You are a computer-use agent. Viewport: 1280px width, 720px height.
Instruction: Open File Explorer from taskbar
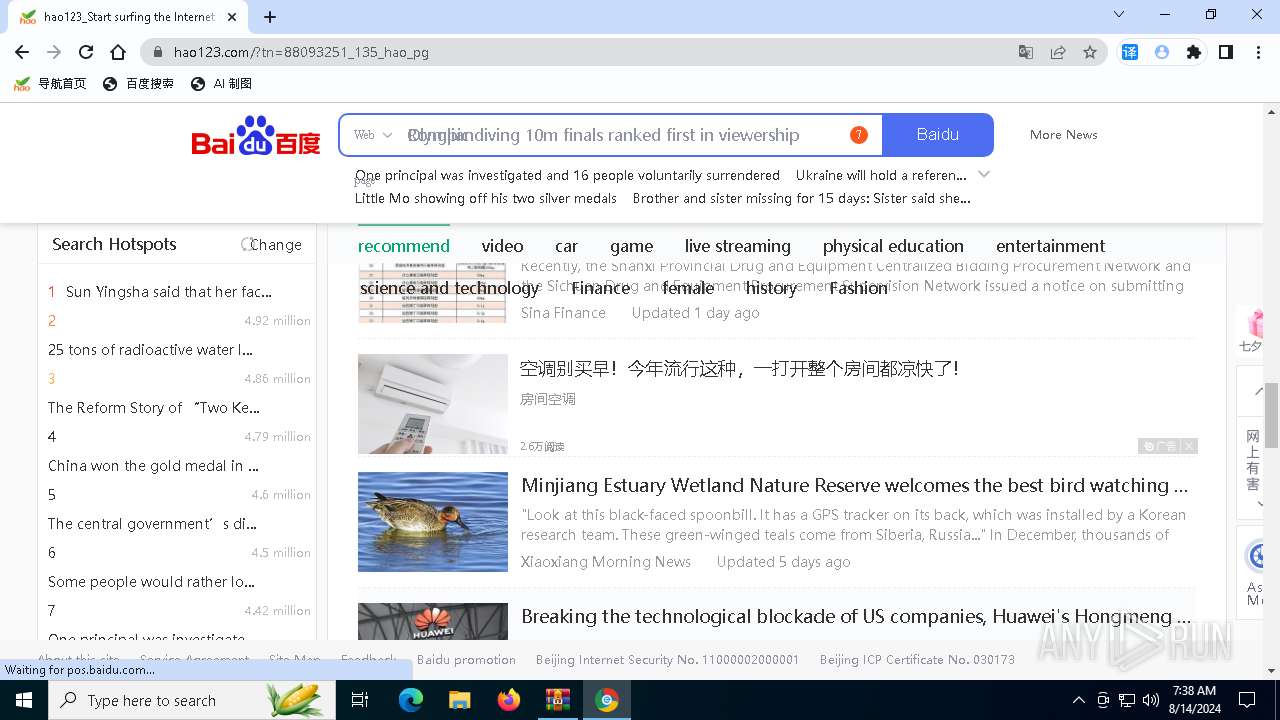(459, 700)
